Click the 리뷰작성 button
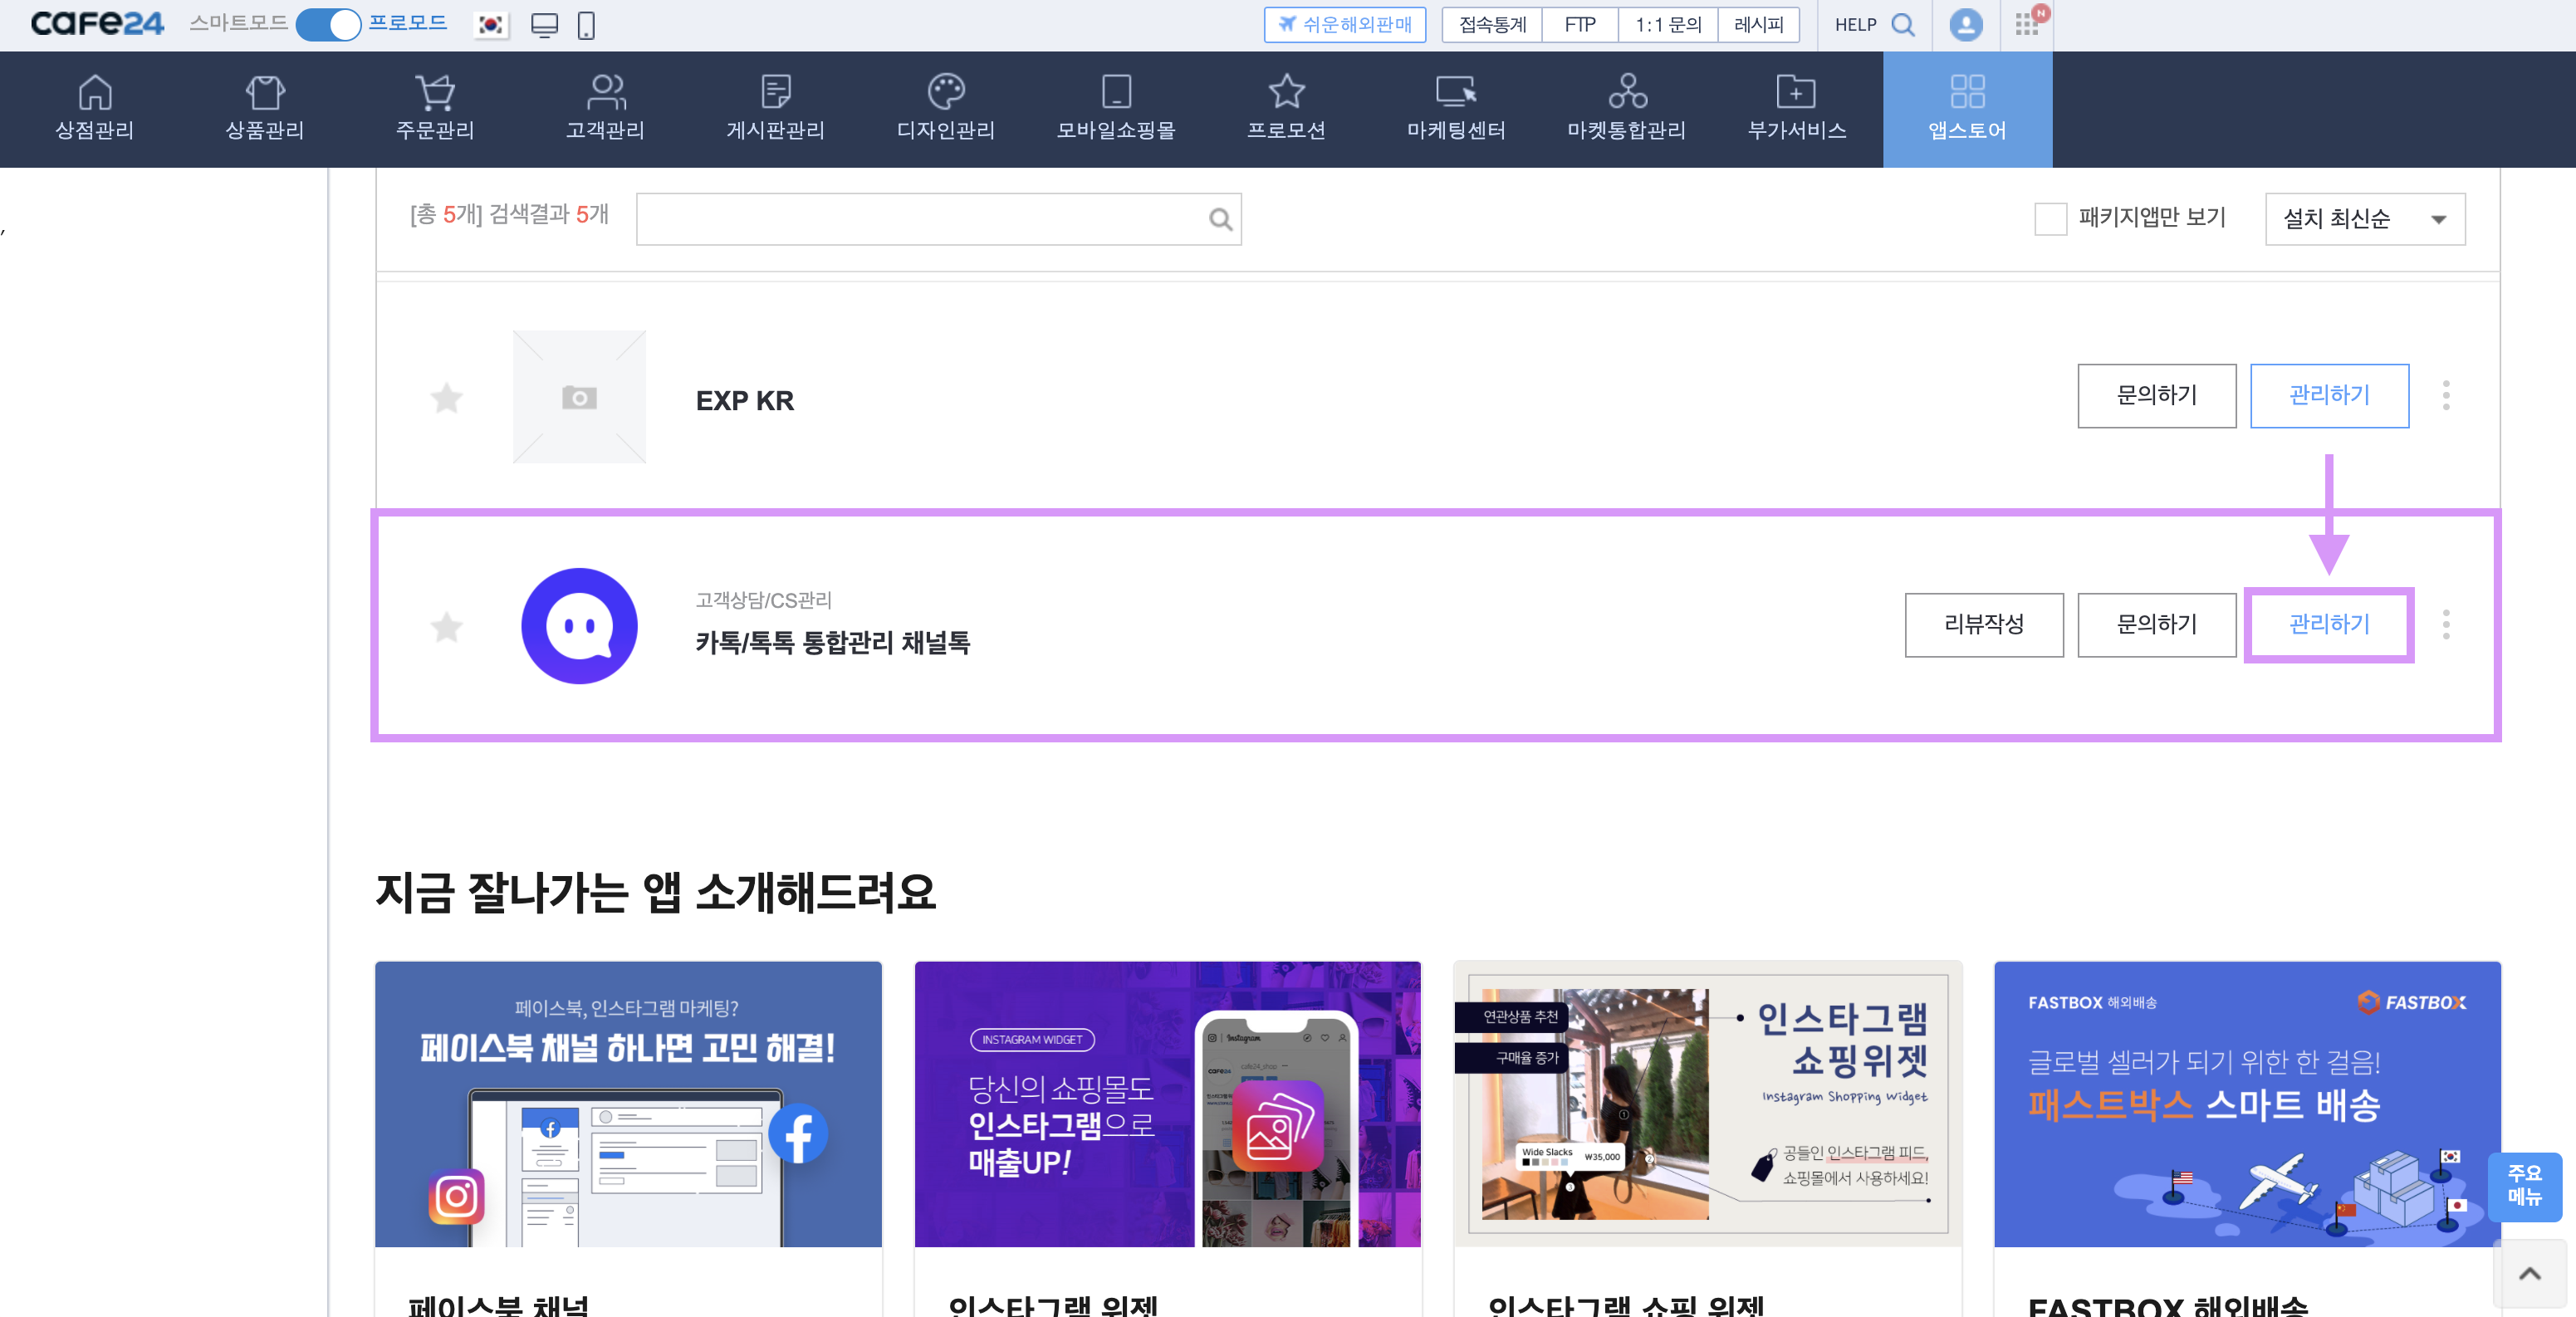Viewport: 2576px width, 1317px height. (x=1983, y=625)
